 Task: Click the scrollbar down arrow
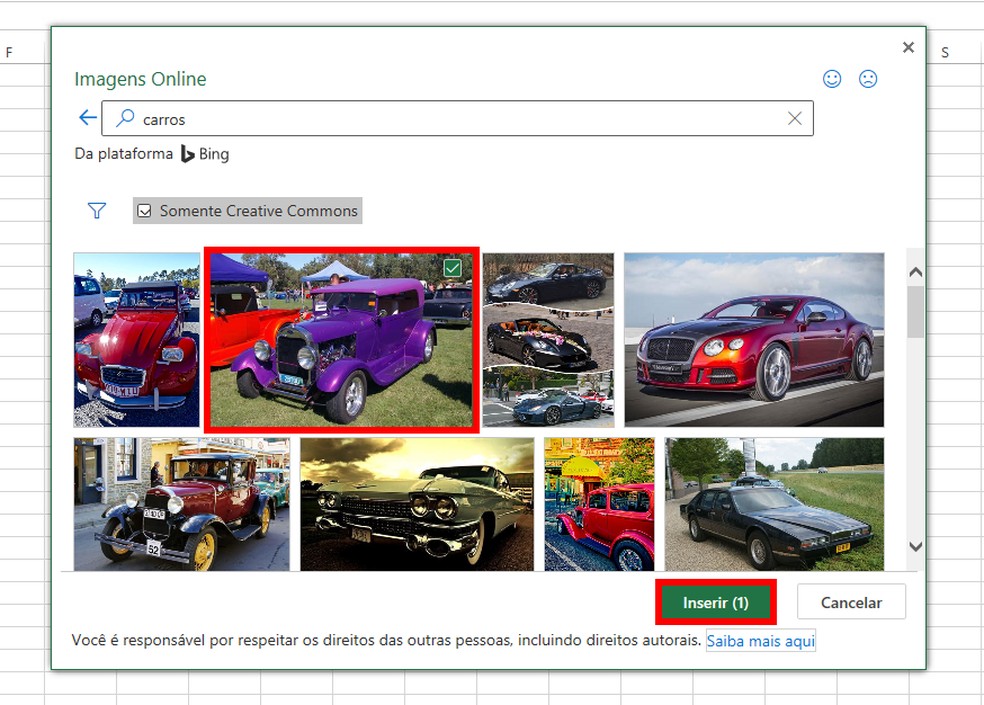(x=914, y=547)
